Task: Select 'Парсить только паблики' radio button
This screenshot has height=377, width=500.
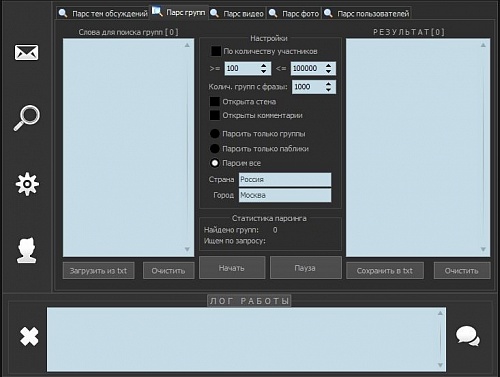Action: (x=215, y=148)
